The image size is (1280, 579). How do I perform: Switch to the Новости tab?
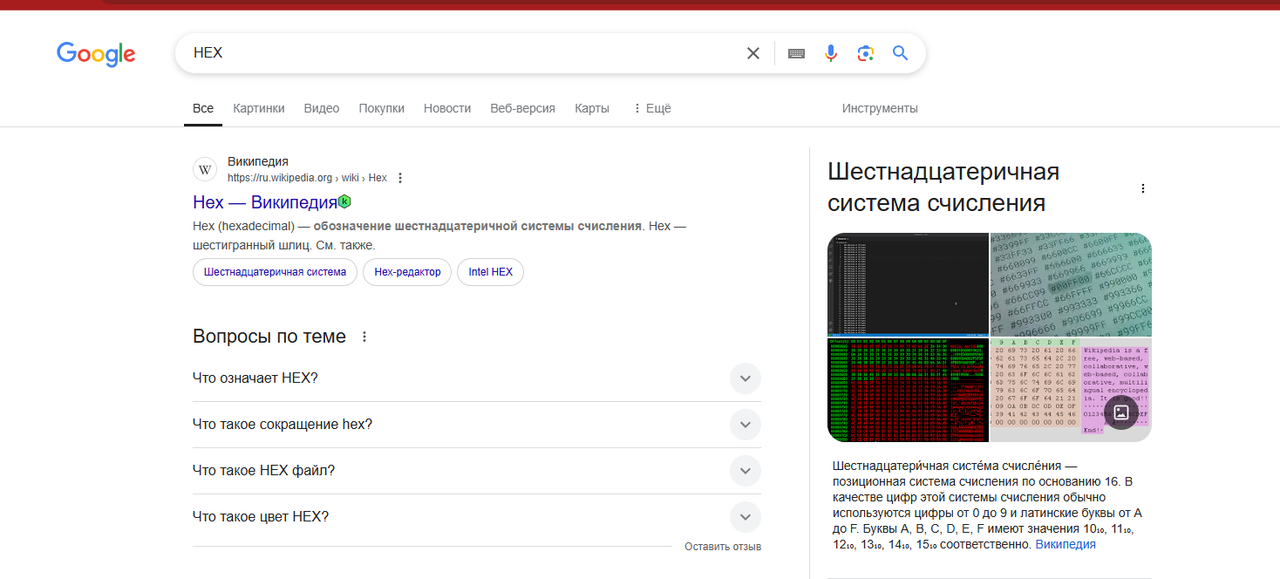447,108
